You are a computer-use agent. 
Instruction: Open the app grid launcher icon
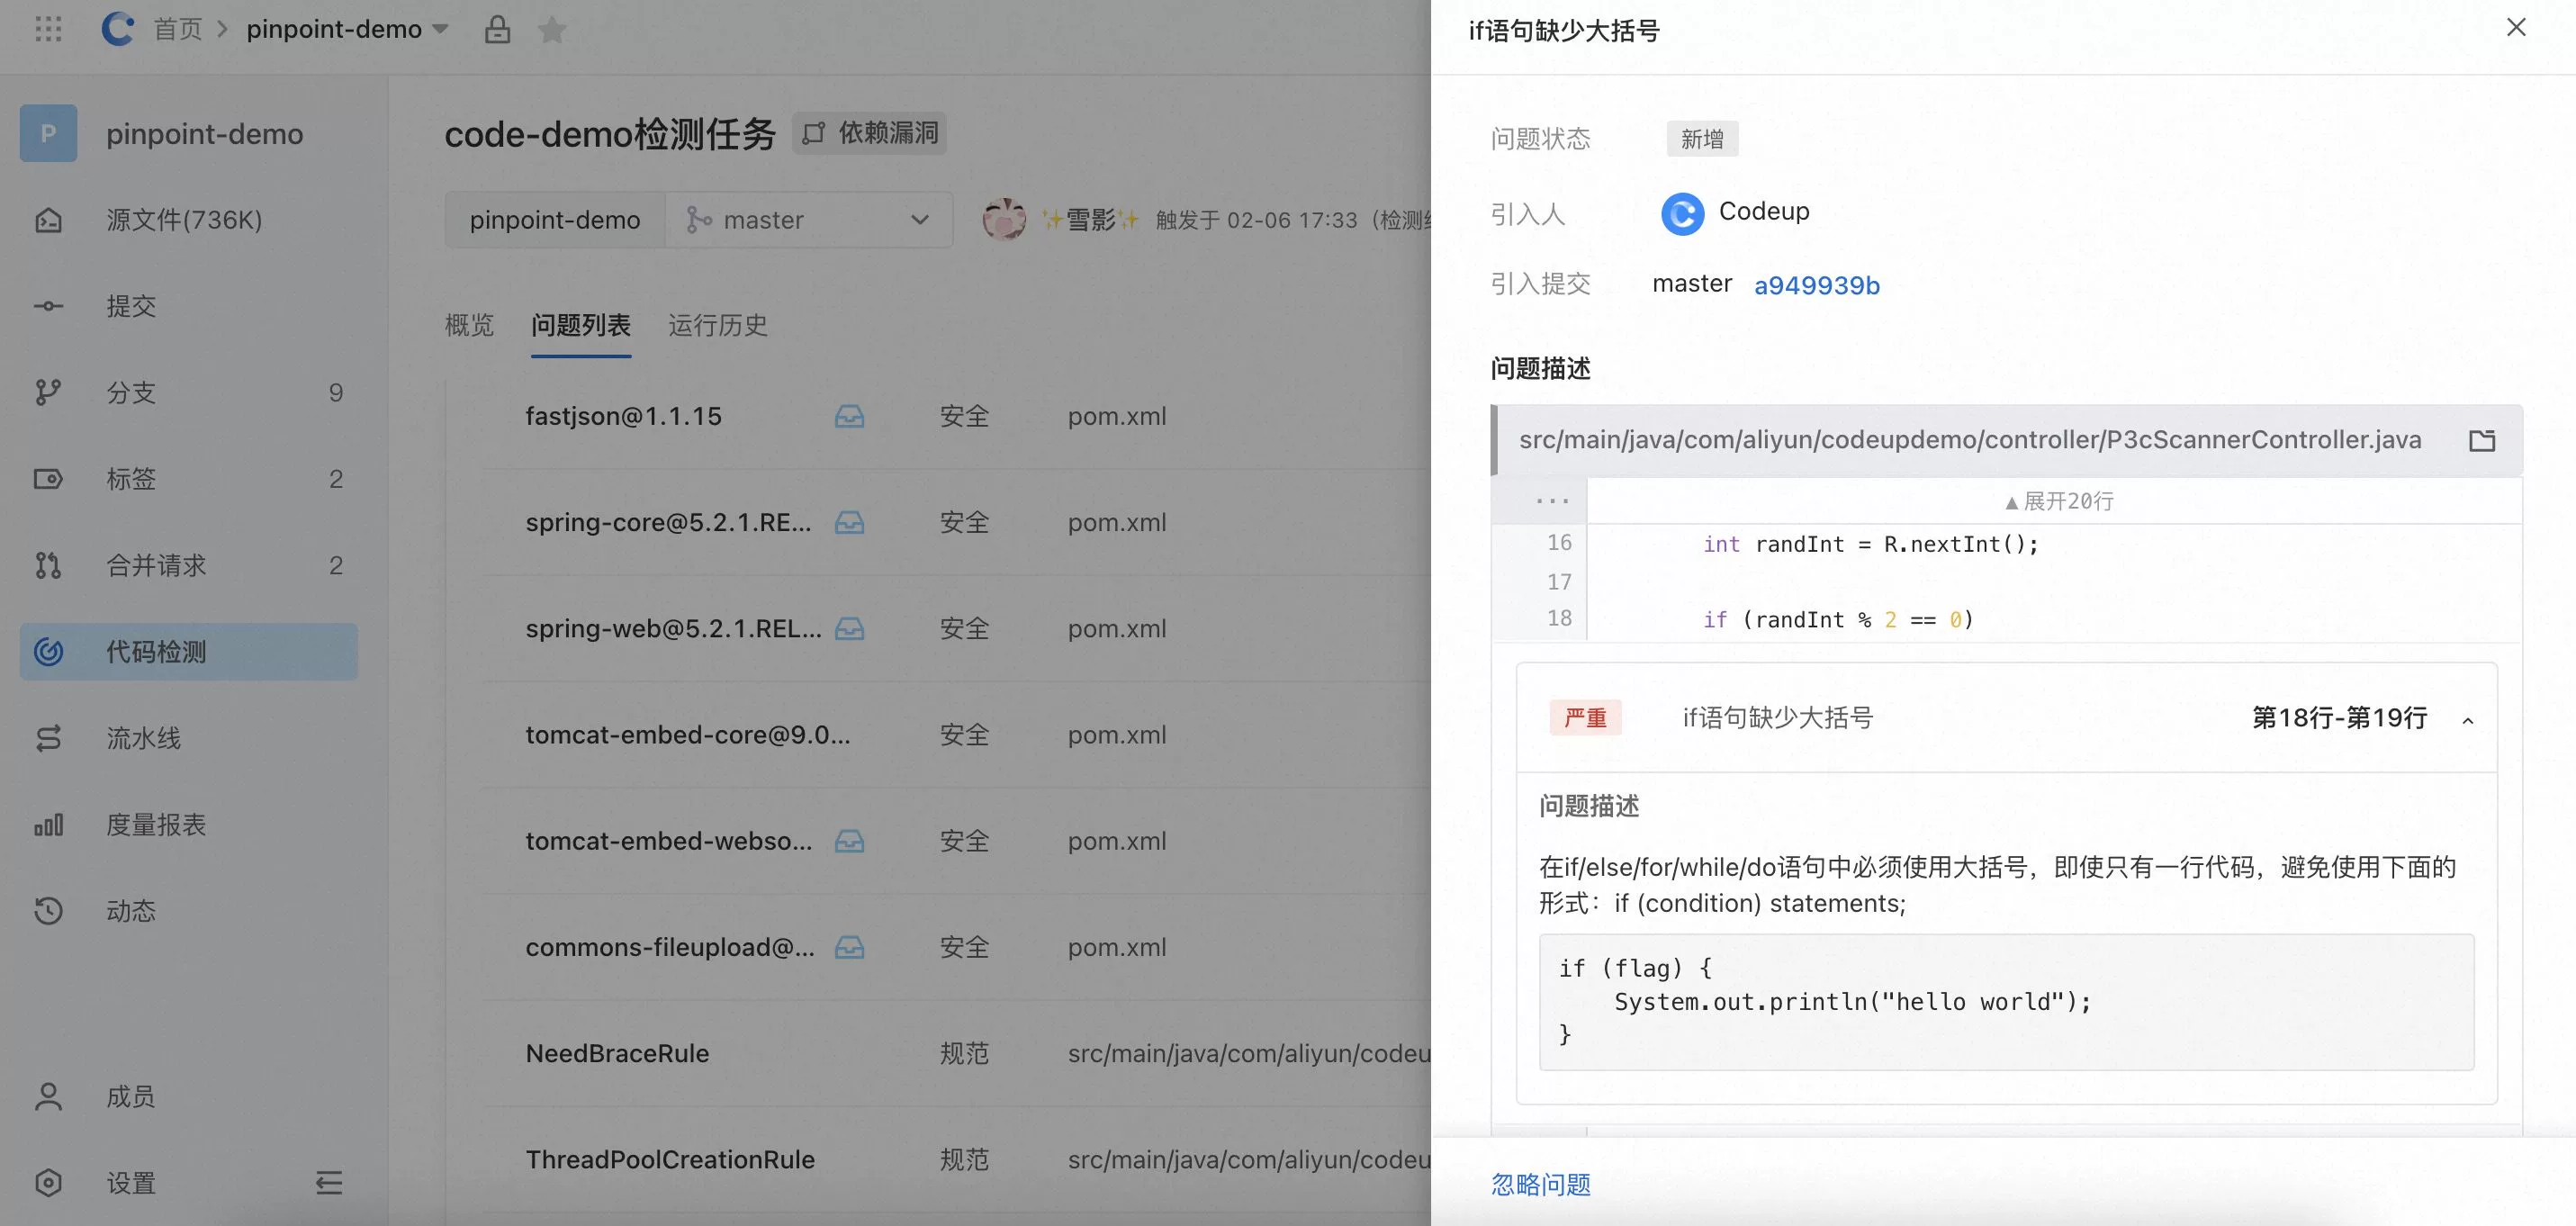[48, 29]
